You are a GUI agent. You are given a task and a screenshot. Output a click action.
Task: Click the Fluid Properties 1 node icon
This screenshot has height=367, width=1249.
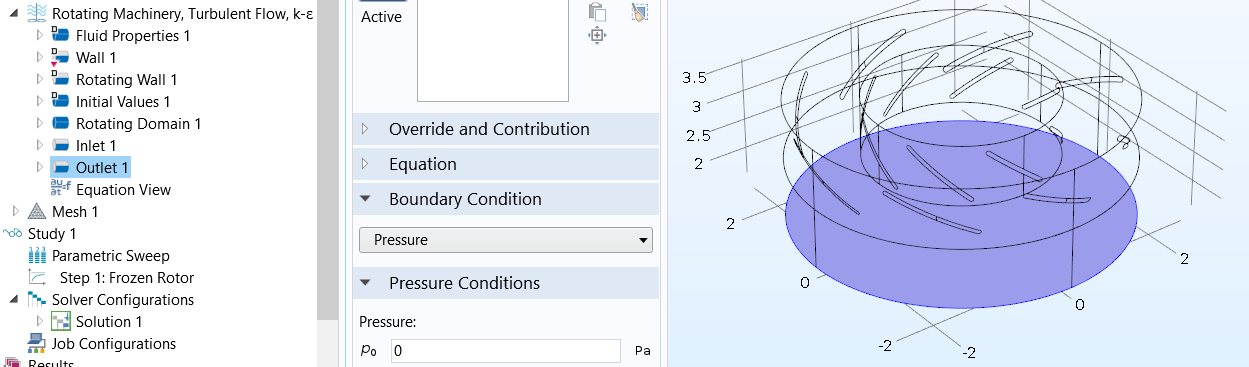60,36
